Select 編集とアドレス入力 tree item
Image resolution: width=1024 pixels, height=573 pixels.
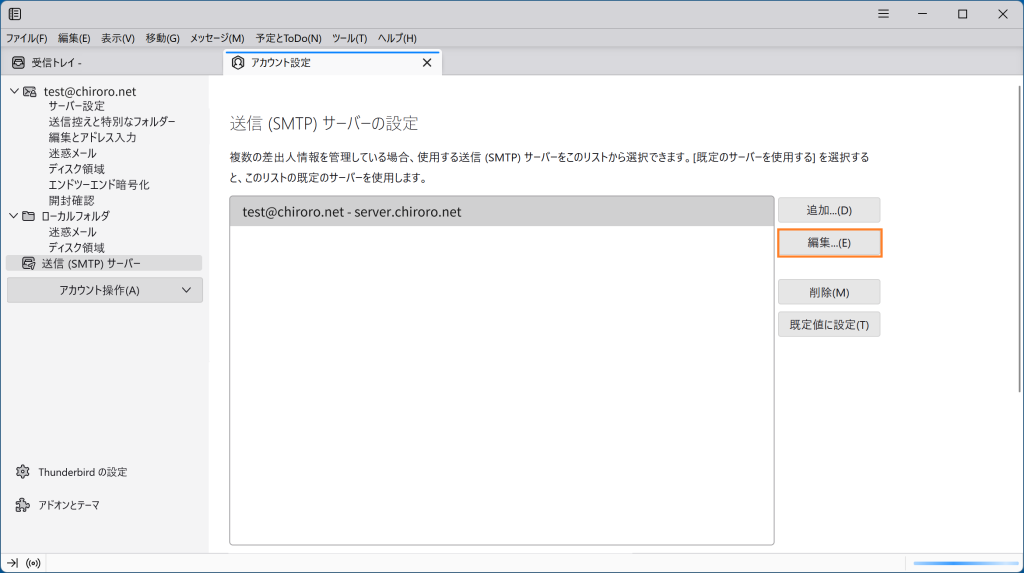(x=92, y=137)
